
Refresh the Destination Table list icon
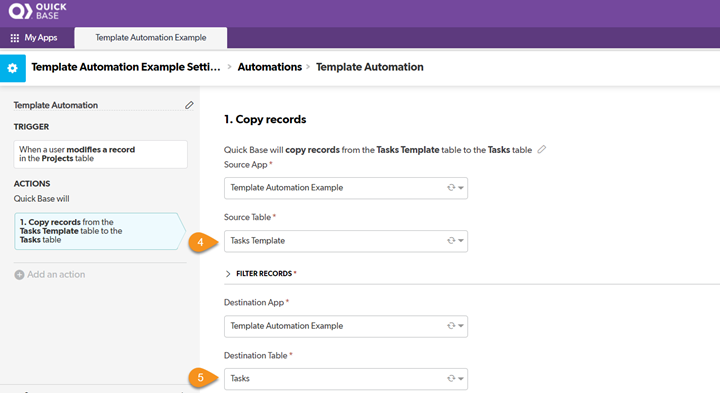click(451, 378)
